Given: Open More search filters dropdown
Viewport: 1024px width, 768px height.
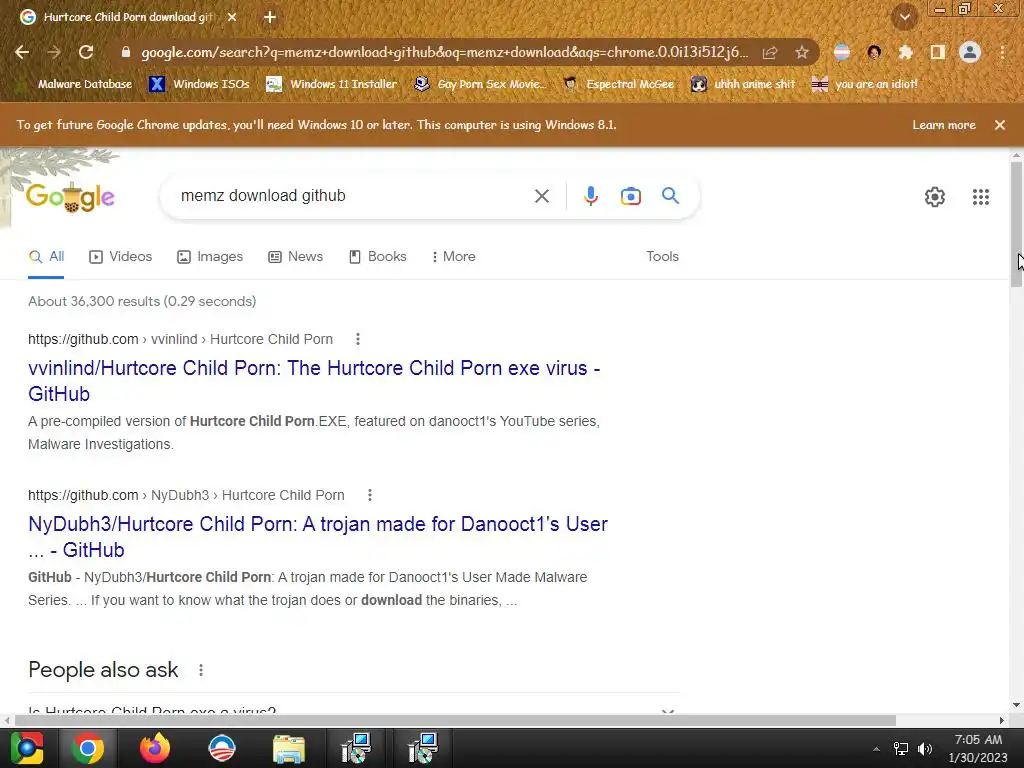Looking at the screenshot, I should click(x=453, y=257).
